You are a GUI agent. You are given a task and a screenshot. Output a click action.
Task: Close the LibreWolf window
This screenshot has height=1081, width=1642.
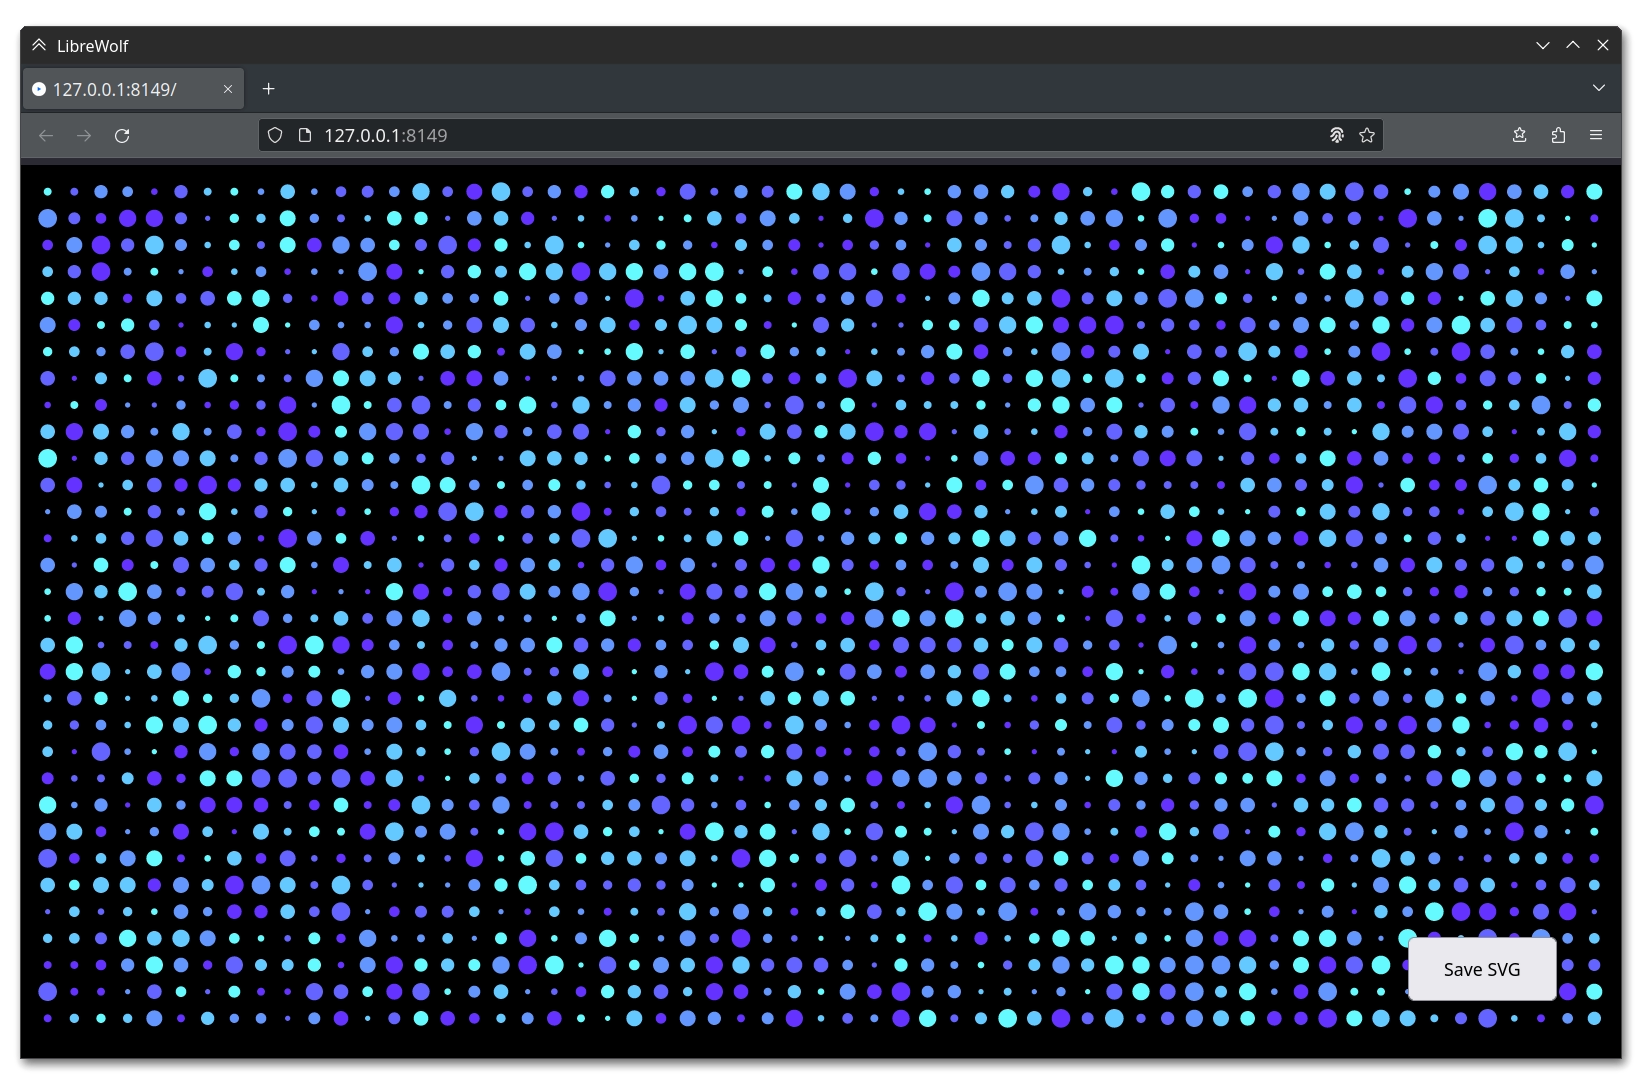point(1603,45)
